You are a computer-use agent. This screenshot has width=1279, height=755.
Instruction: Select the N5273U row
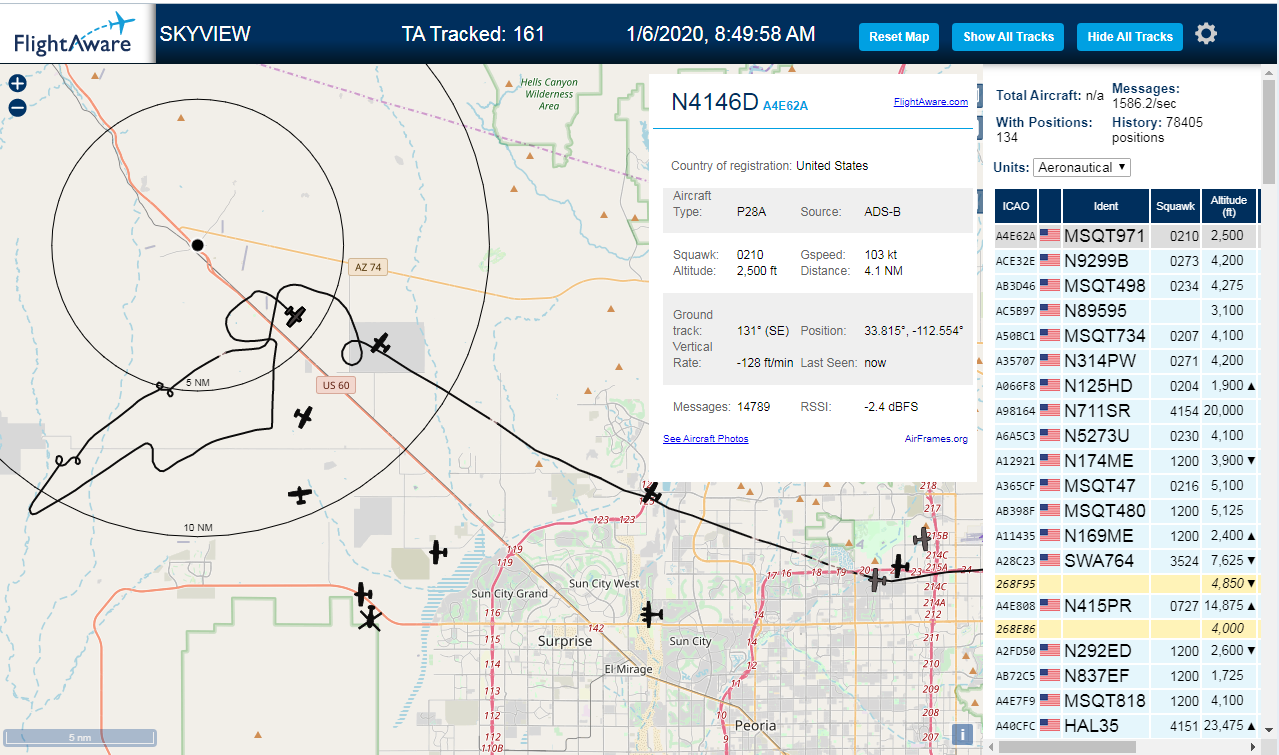coord(1126,436)
